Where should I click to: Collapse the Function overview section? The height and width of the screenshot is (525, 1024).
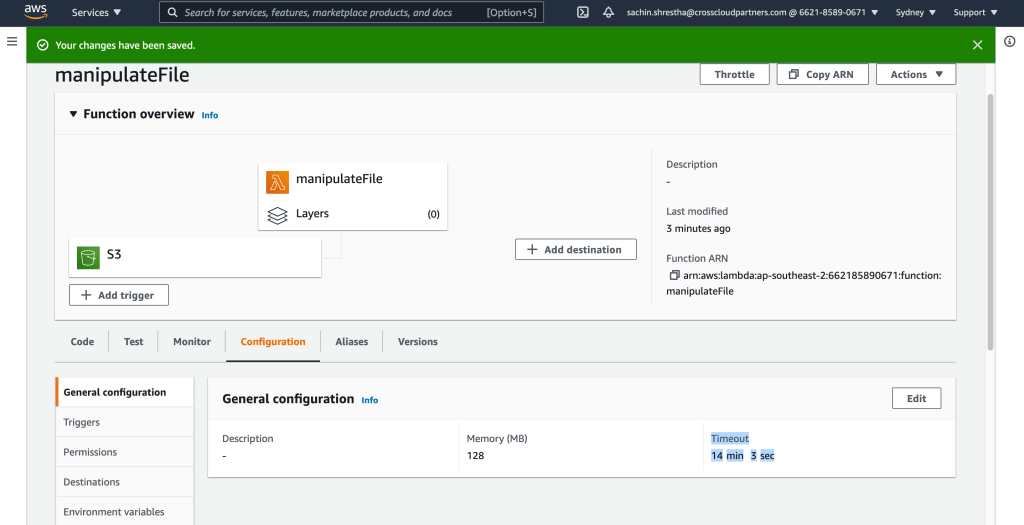(x=73, y=115)
